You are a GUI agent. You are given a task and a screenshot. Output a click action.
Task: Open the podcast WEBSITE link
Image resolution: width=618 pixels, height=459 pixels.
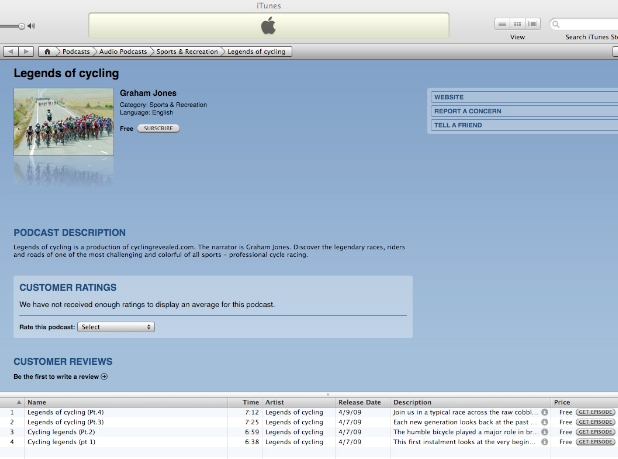[x=524, y=97]
